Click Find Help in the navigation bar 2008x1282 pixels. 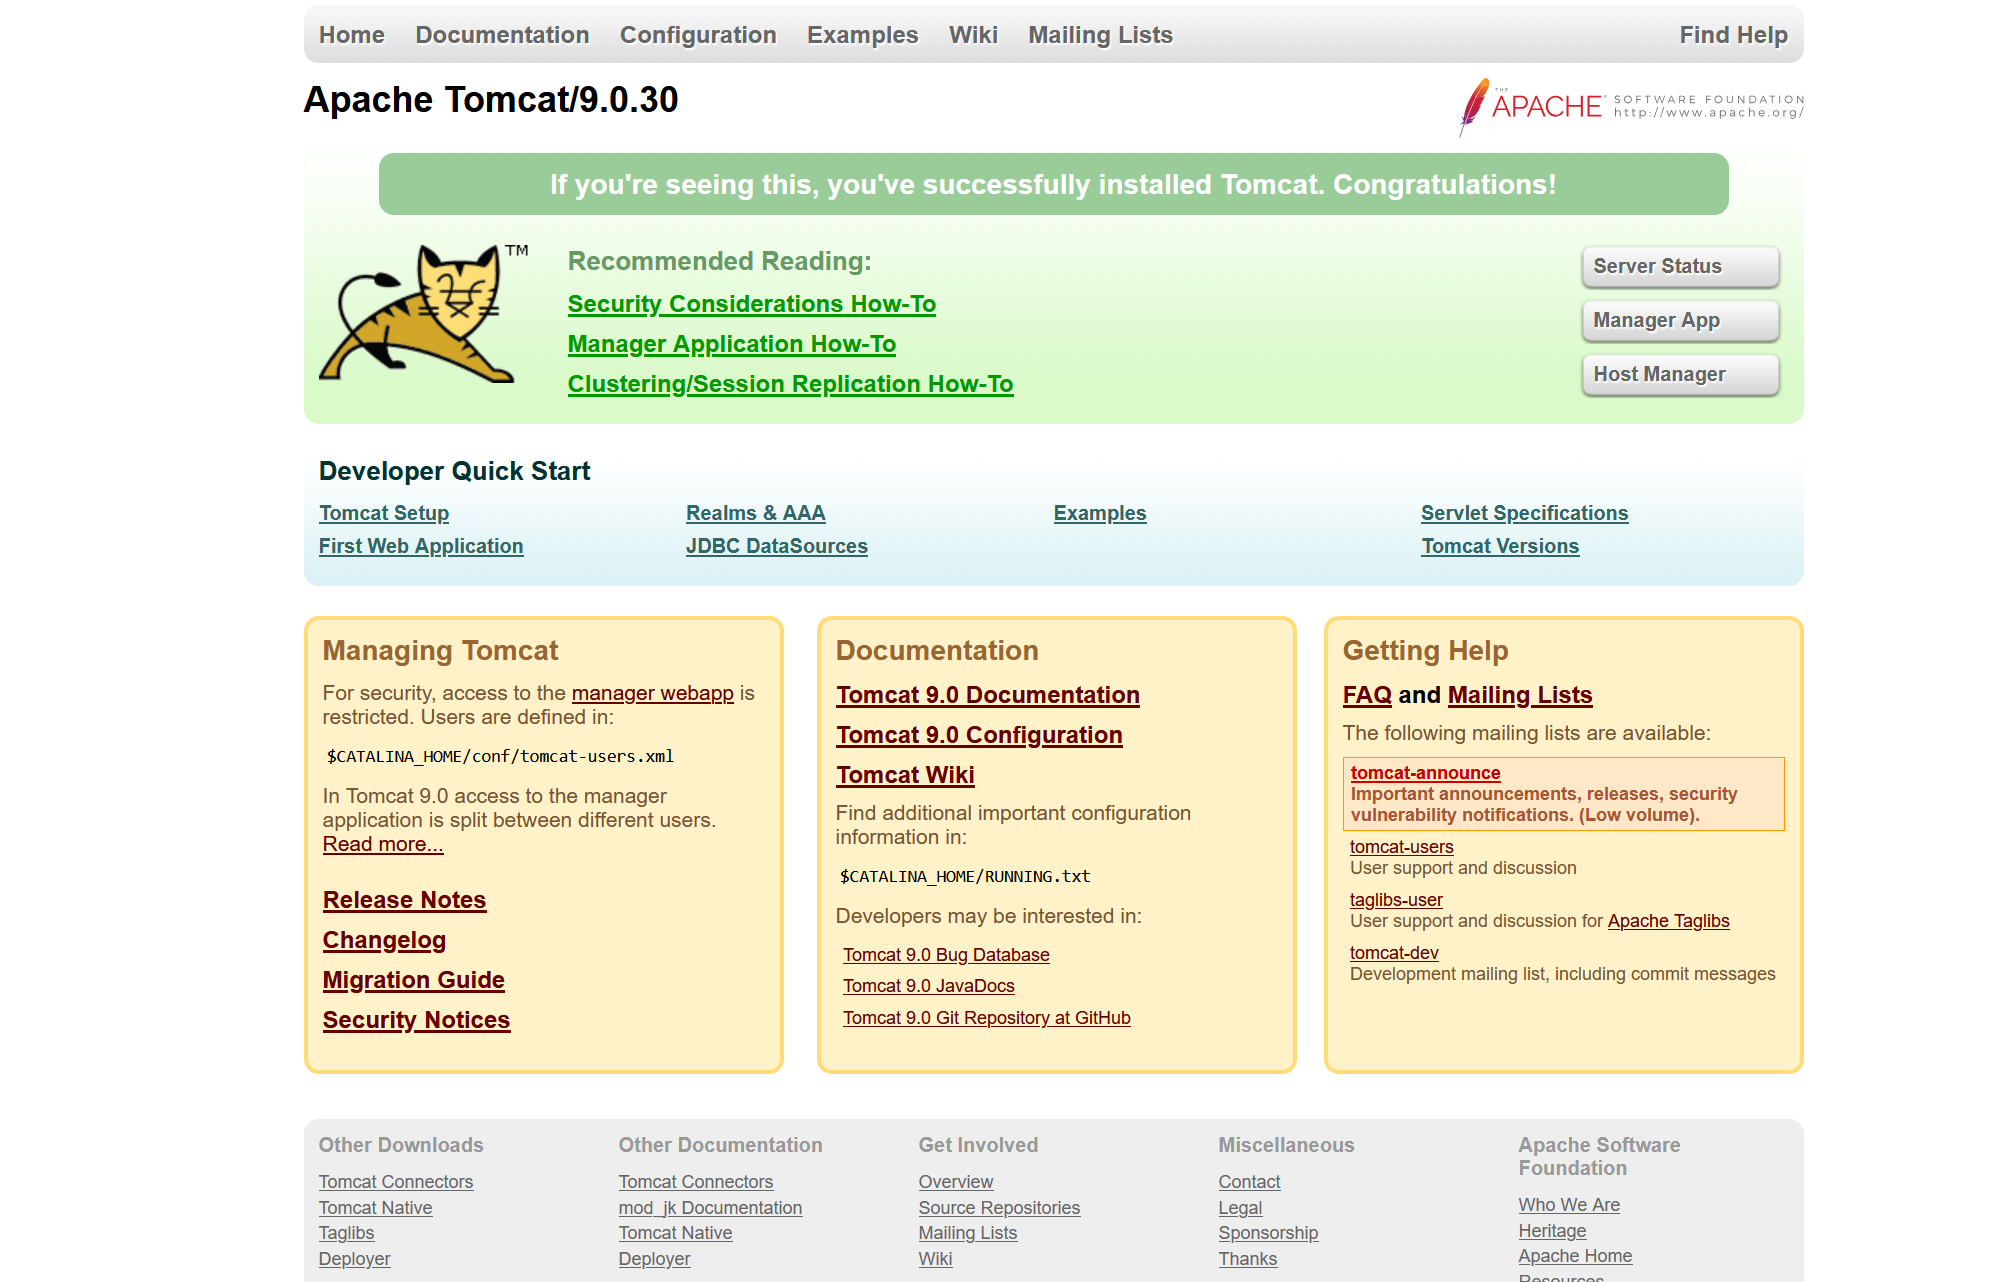(1732, 35)
